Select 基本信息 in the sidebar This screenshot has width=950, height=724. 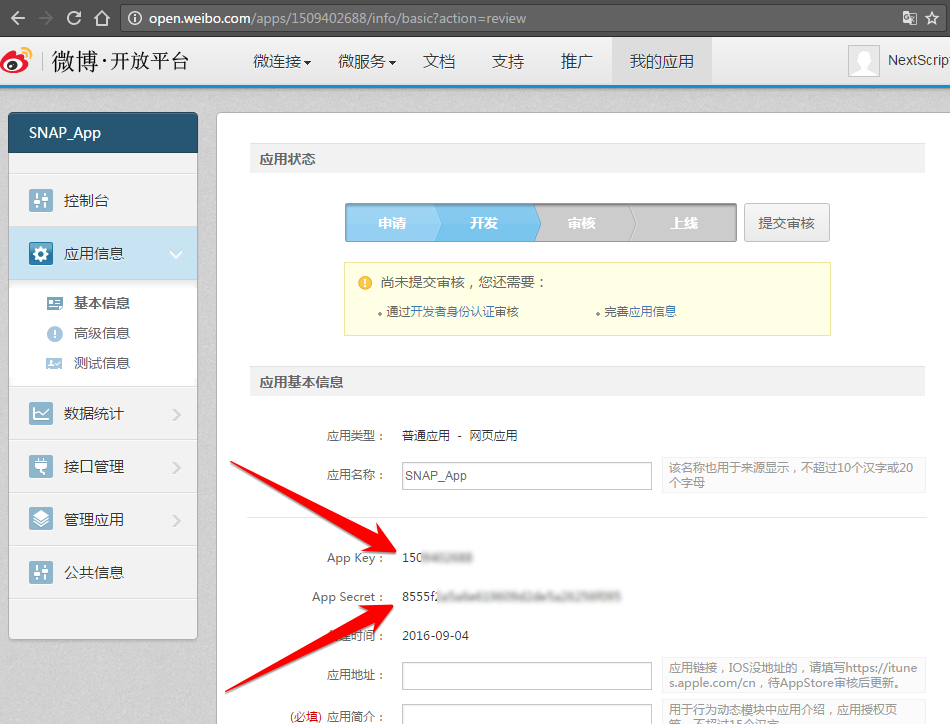pos(102,303)
